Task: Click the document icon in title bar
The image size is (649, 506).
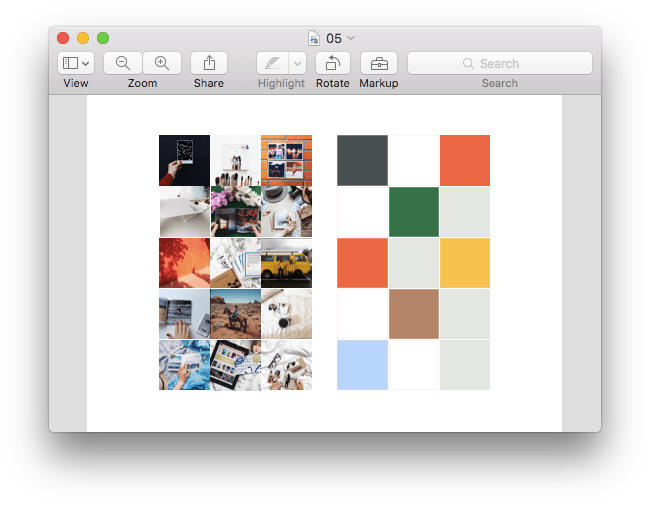Action: click(314, 38)
